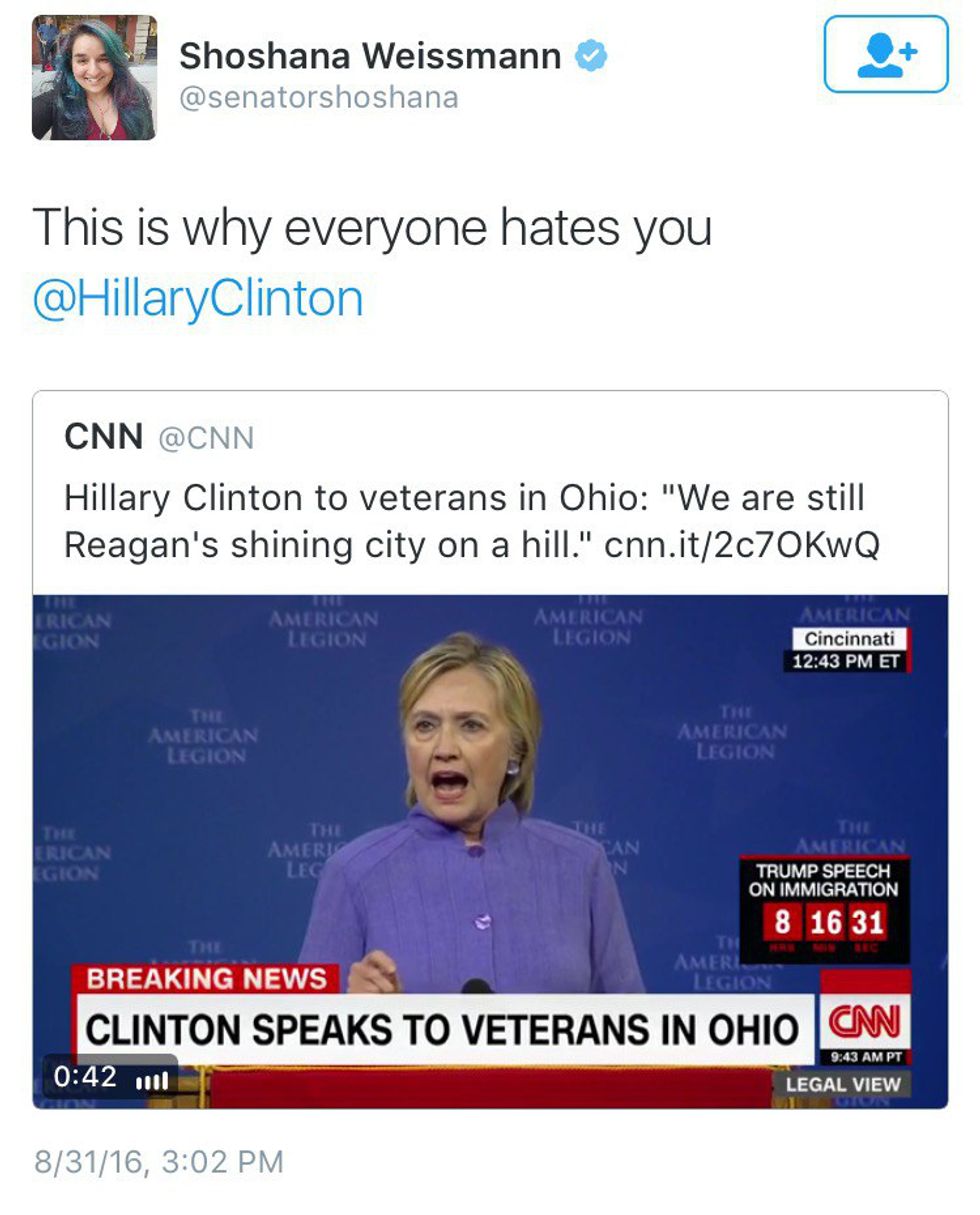
Task: Click the follow user icon button
Action: [x=885, y=54]
